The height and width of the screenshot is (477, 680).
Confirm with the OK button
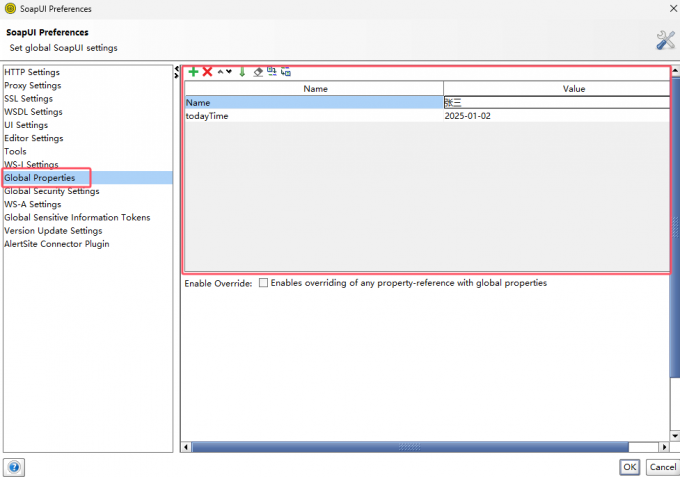click(629, 467)
